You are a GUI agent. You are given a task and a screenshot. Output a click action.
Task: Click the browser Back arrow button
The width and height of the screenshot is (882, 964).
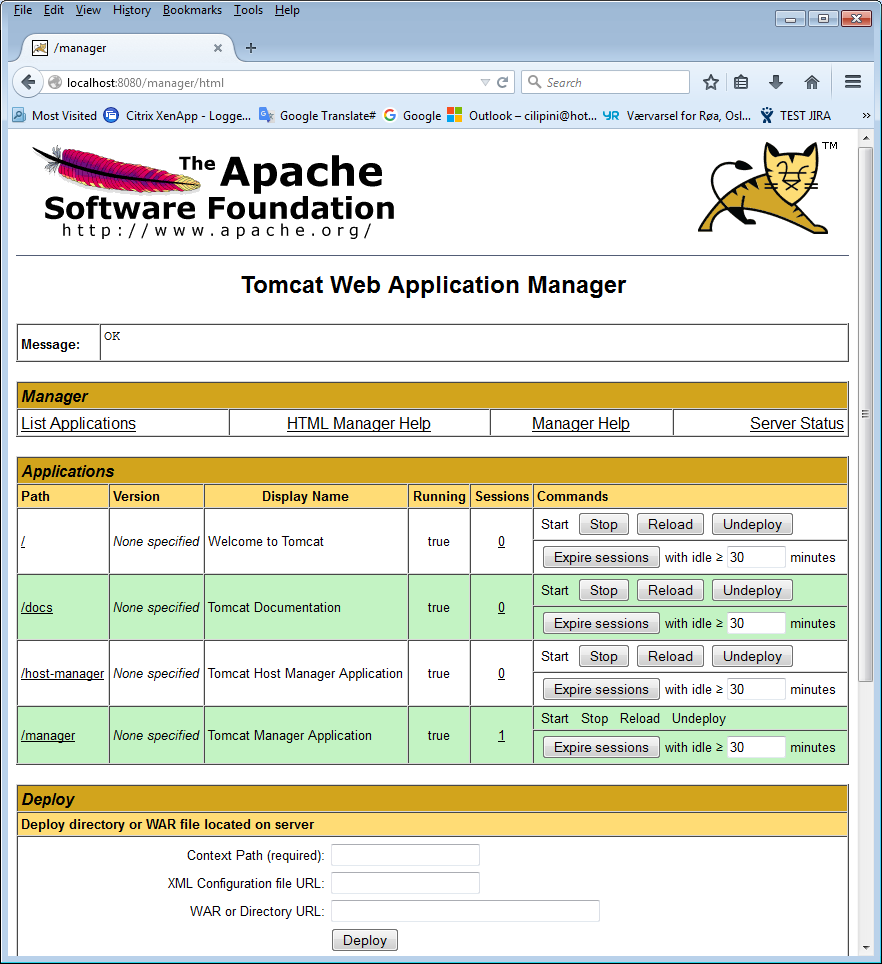pos(28,82)
